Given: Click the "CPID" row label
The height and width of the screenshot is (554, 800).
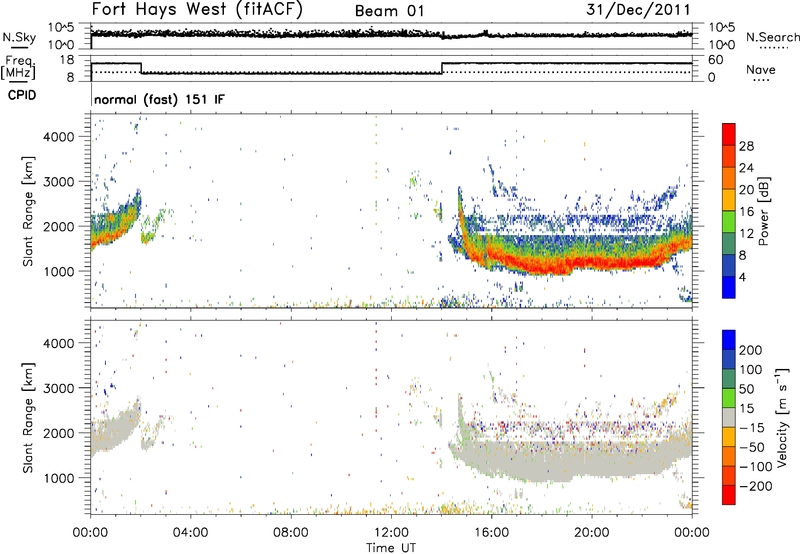Looking at the screenshot, I should (x=22, y=95).
